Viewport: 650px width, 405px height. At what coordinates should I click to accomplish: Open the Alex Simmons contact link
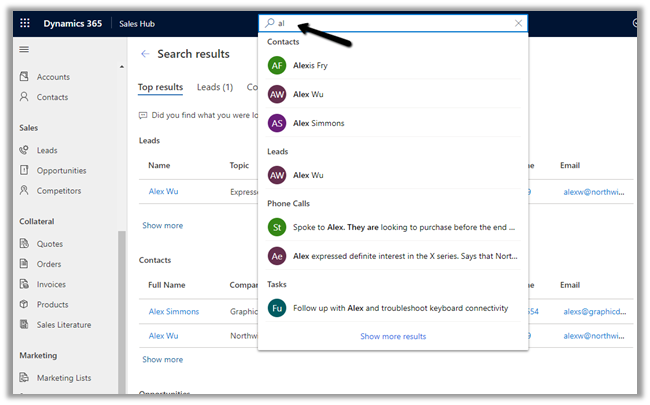click(x=174, y=312)
